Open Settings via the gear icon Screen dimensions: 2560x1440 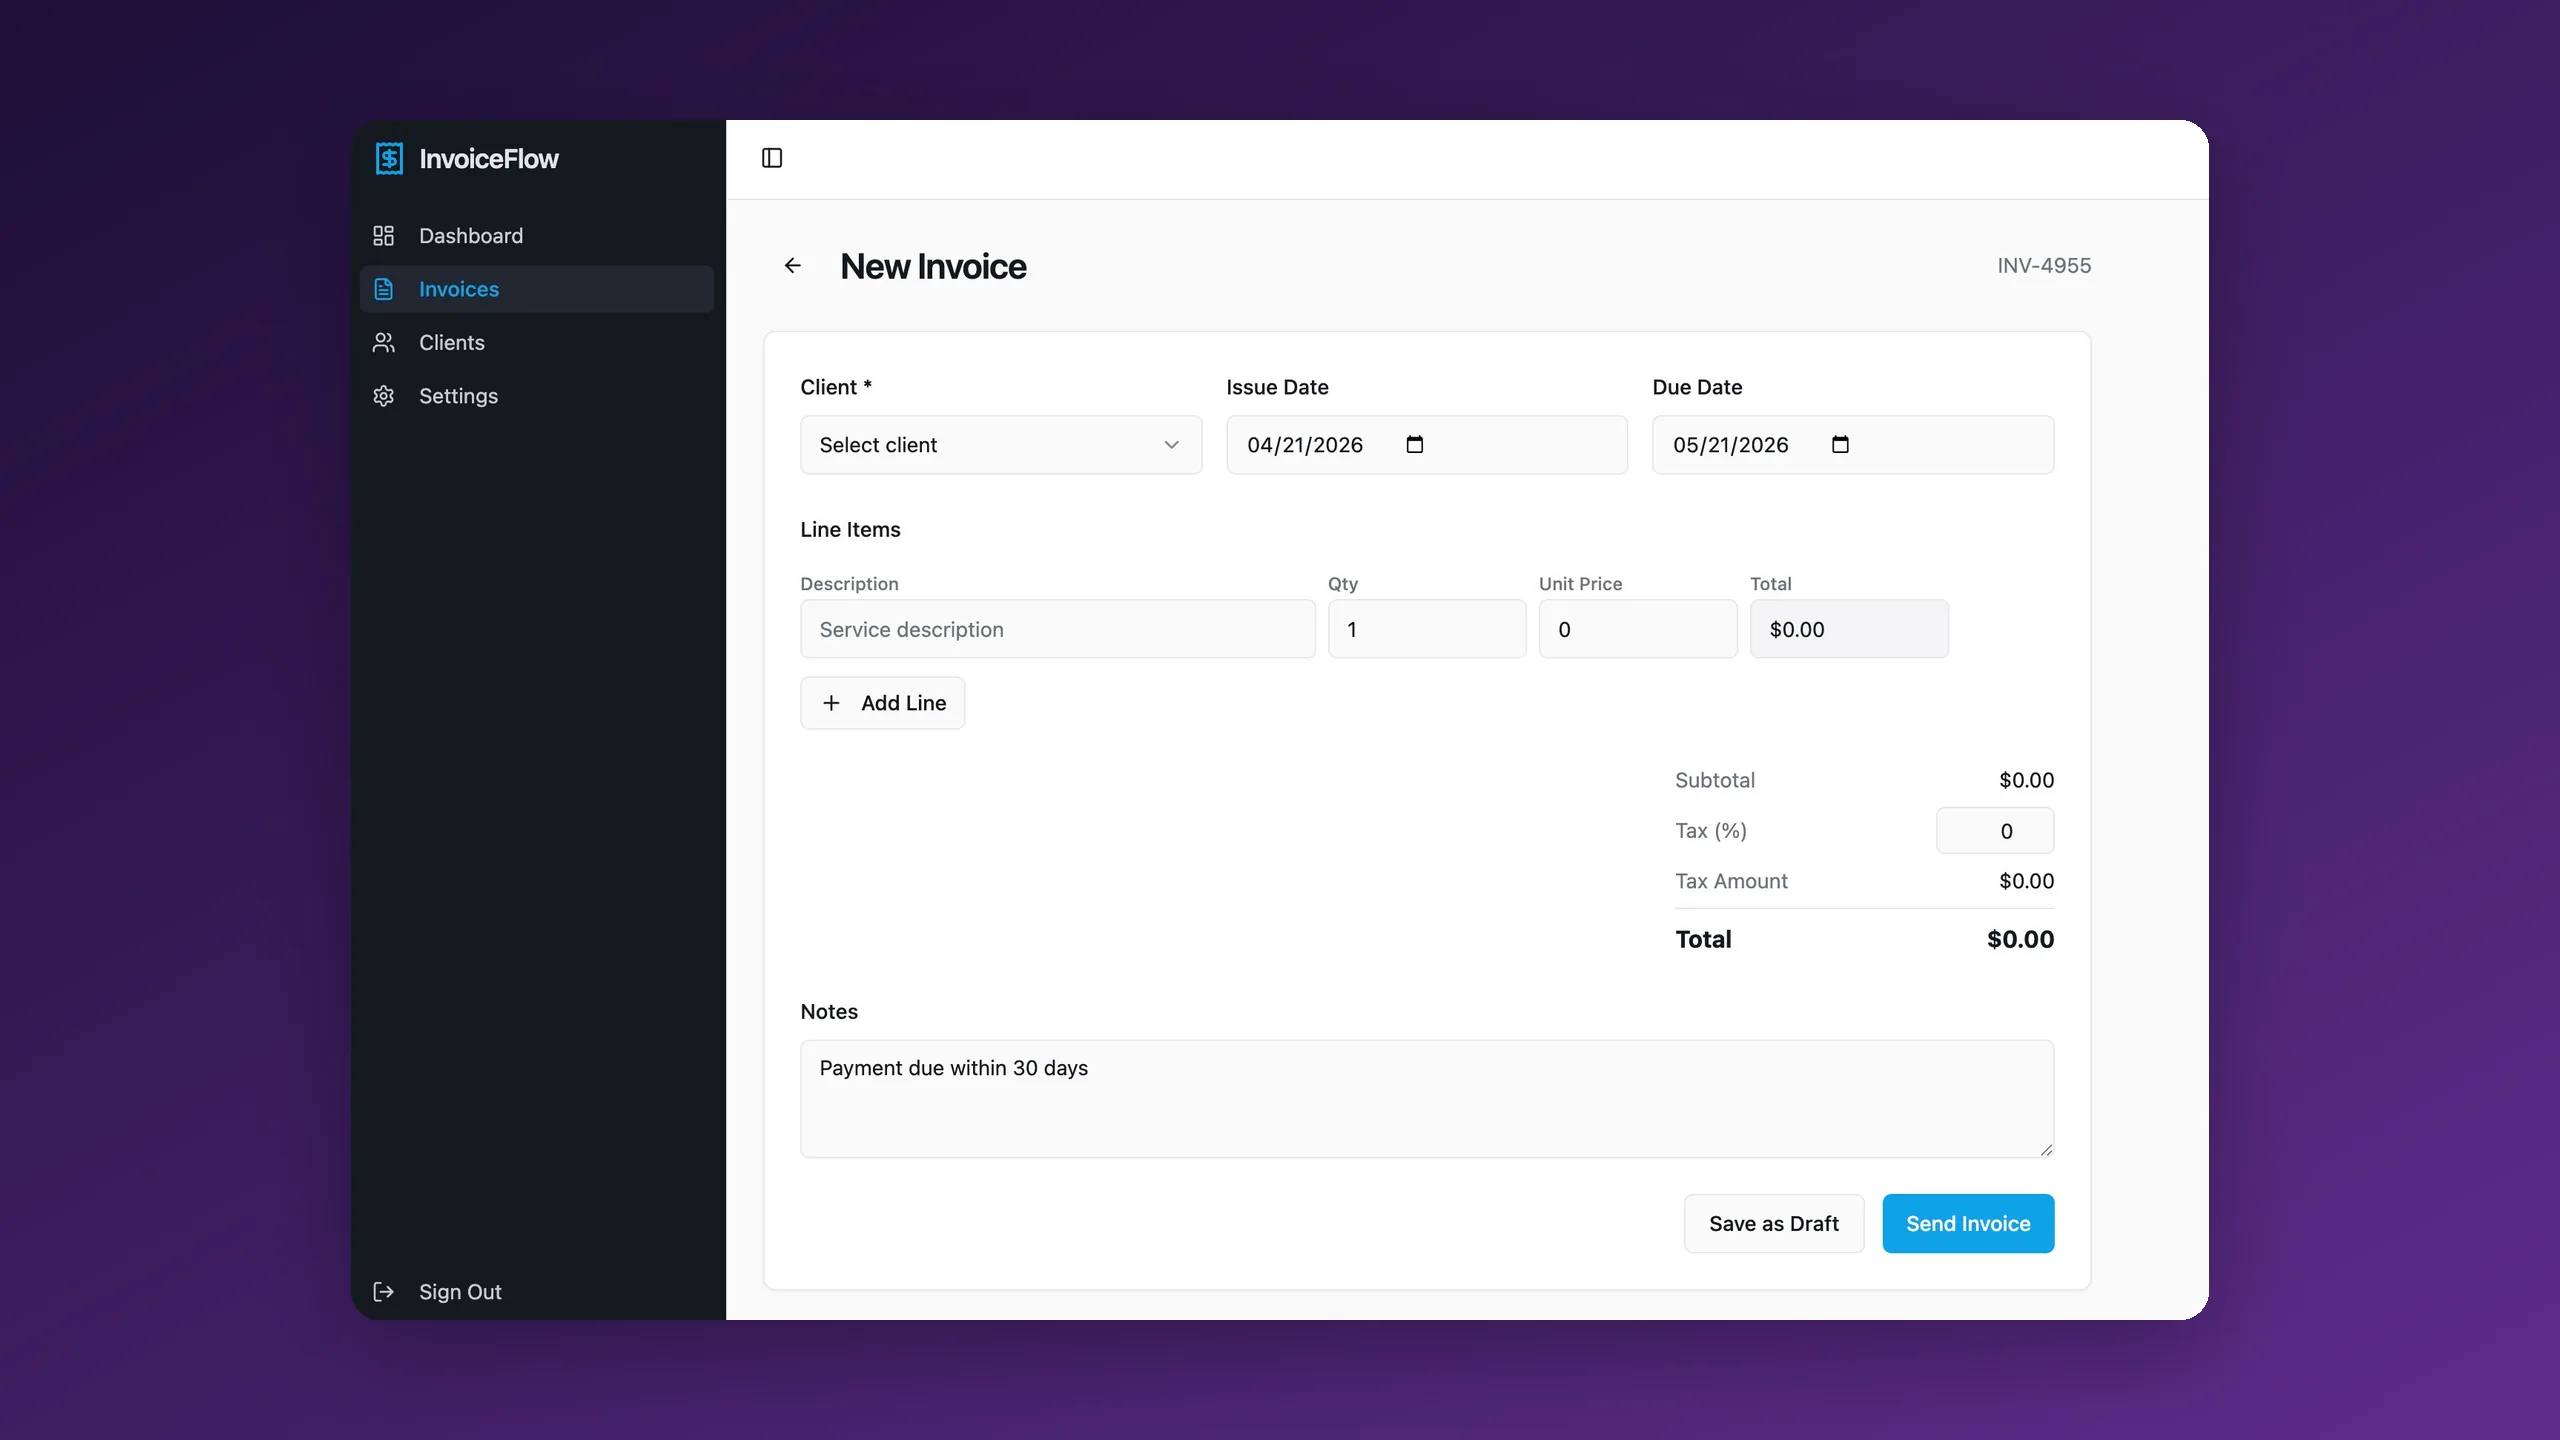384,396
